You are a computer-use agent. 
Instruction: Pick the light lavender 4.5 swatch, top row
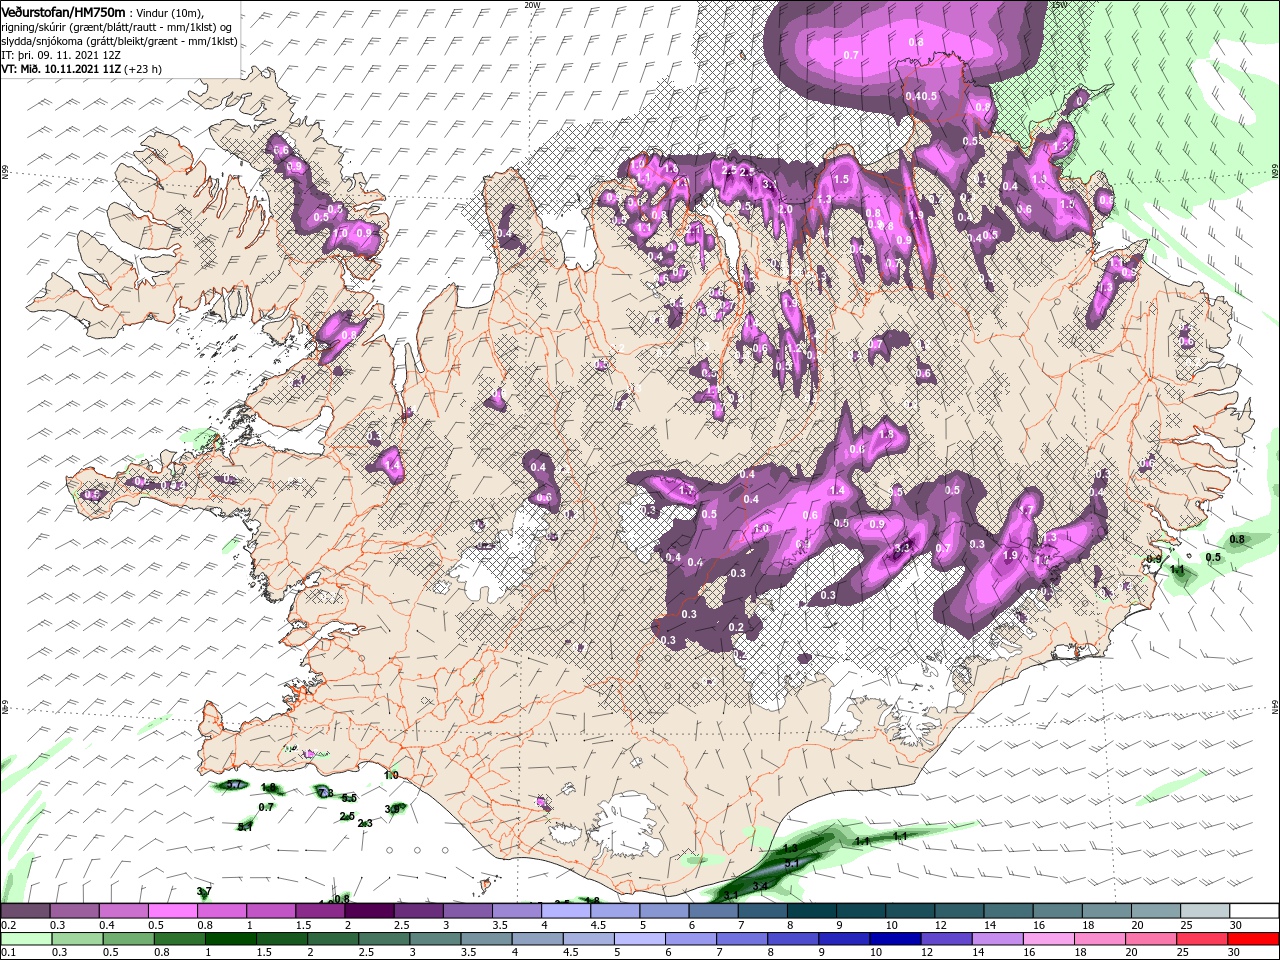pyautogui.click(x=614, y=911)
